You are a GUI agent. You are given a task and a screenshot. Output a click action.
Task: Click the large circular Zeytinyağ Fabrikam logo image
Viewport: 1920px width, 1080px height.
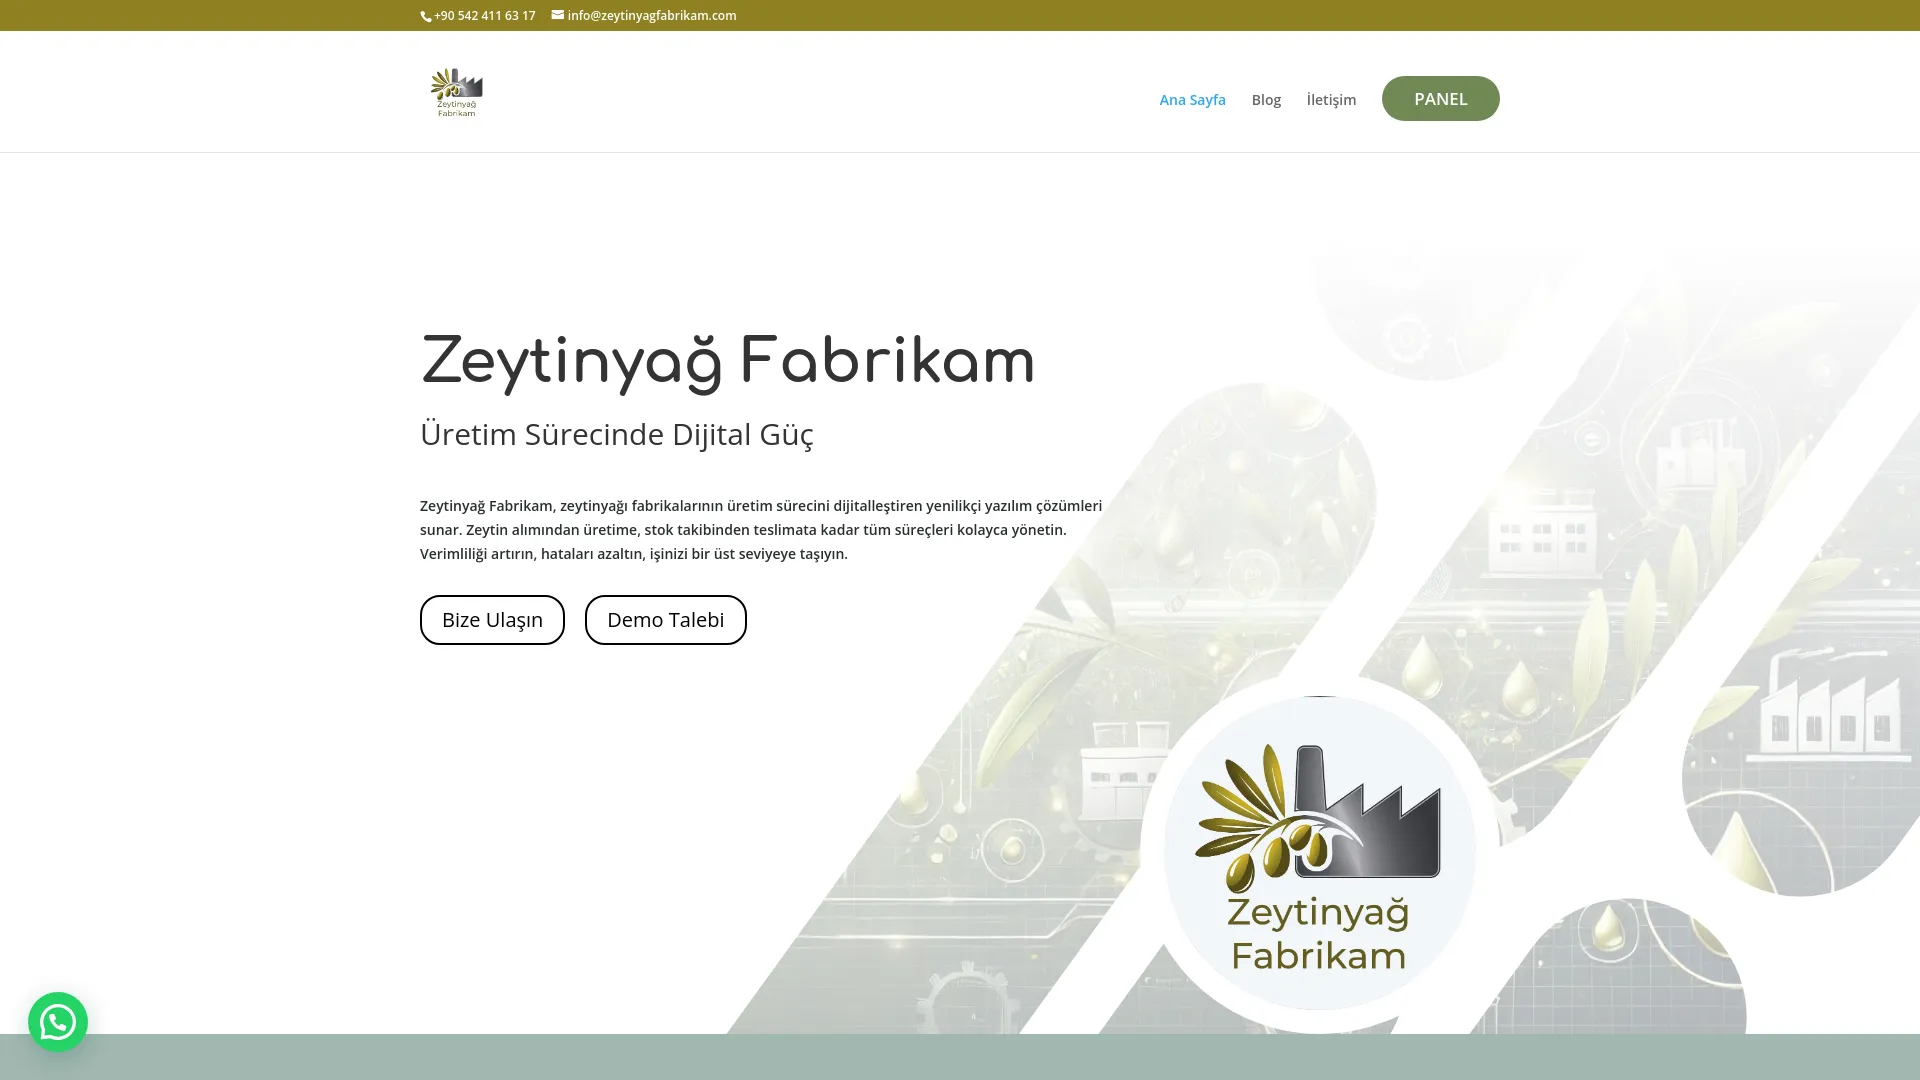coord(1319,853)
